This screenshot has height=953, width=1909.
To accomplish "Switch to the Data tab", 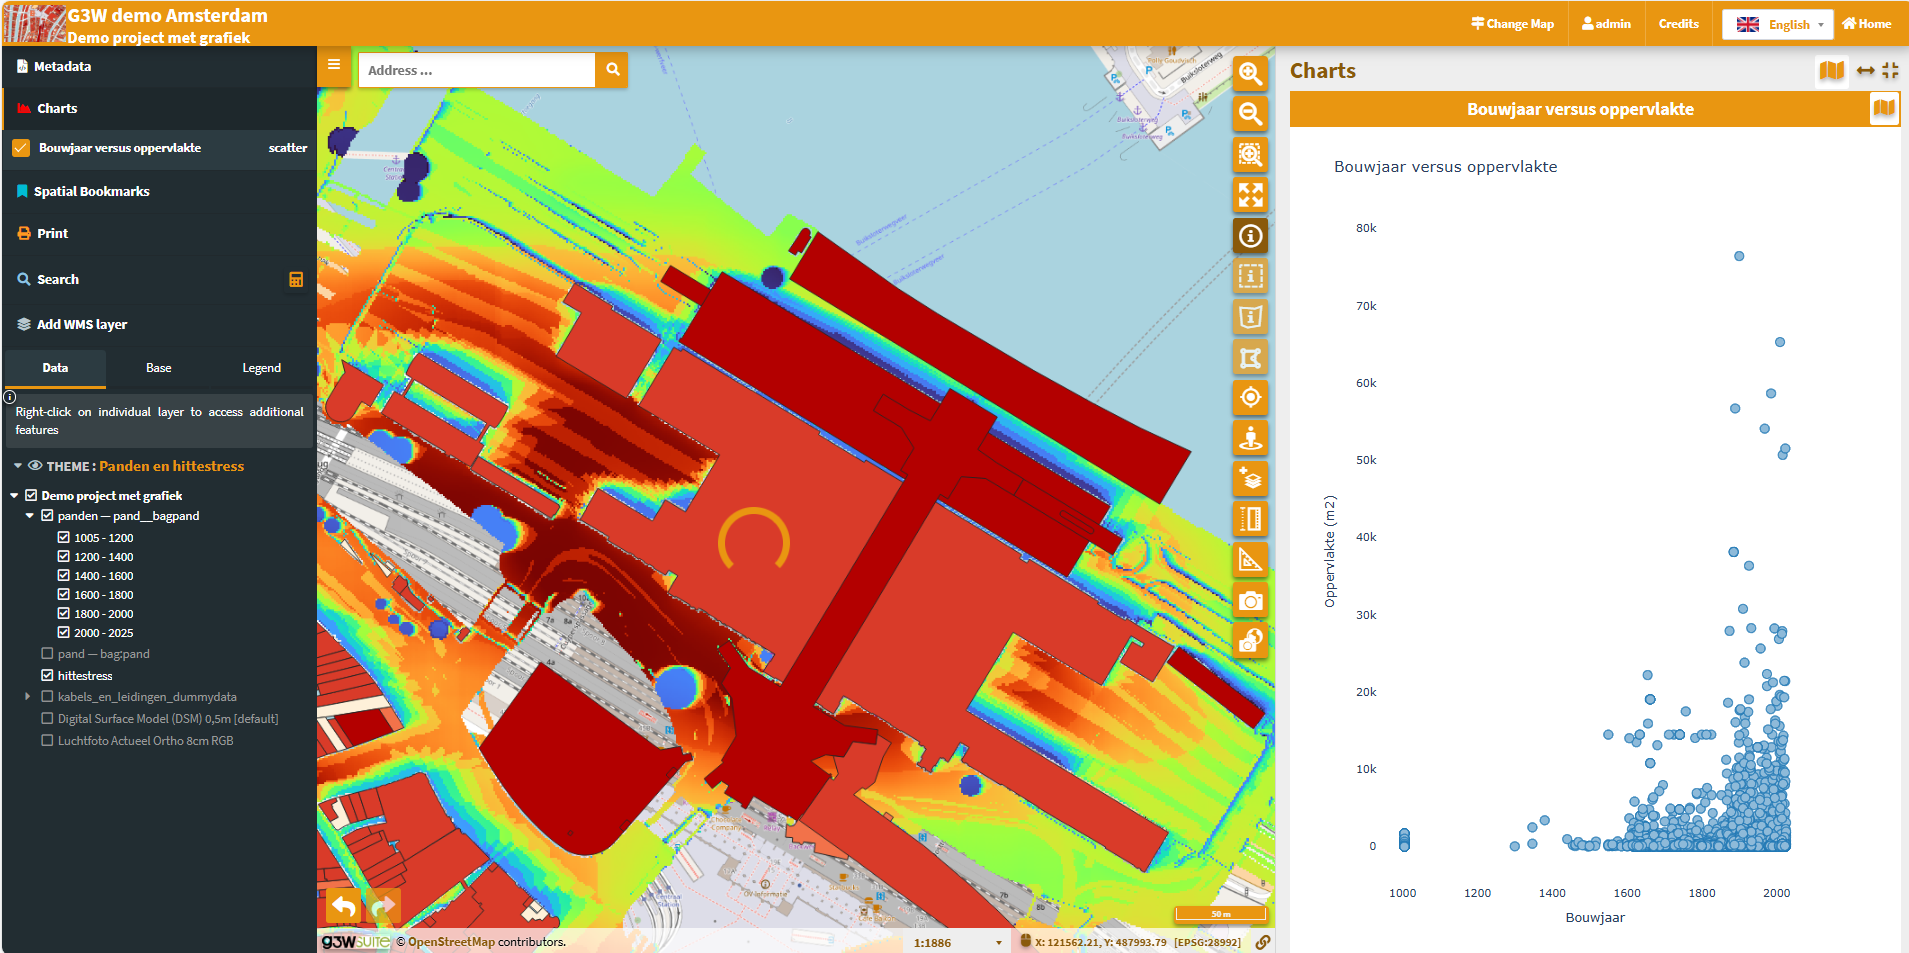I will [55, 368].
